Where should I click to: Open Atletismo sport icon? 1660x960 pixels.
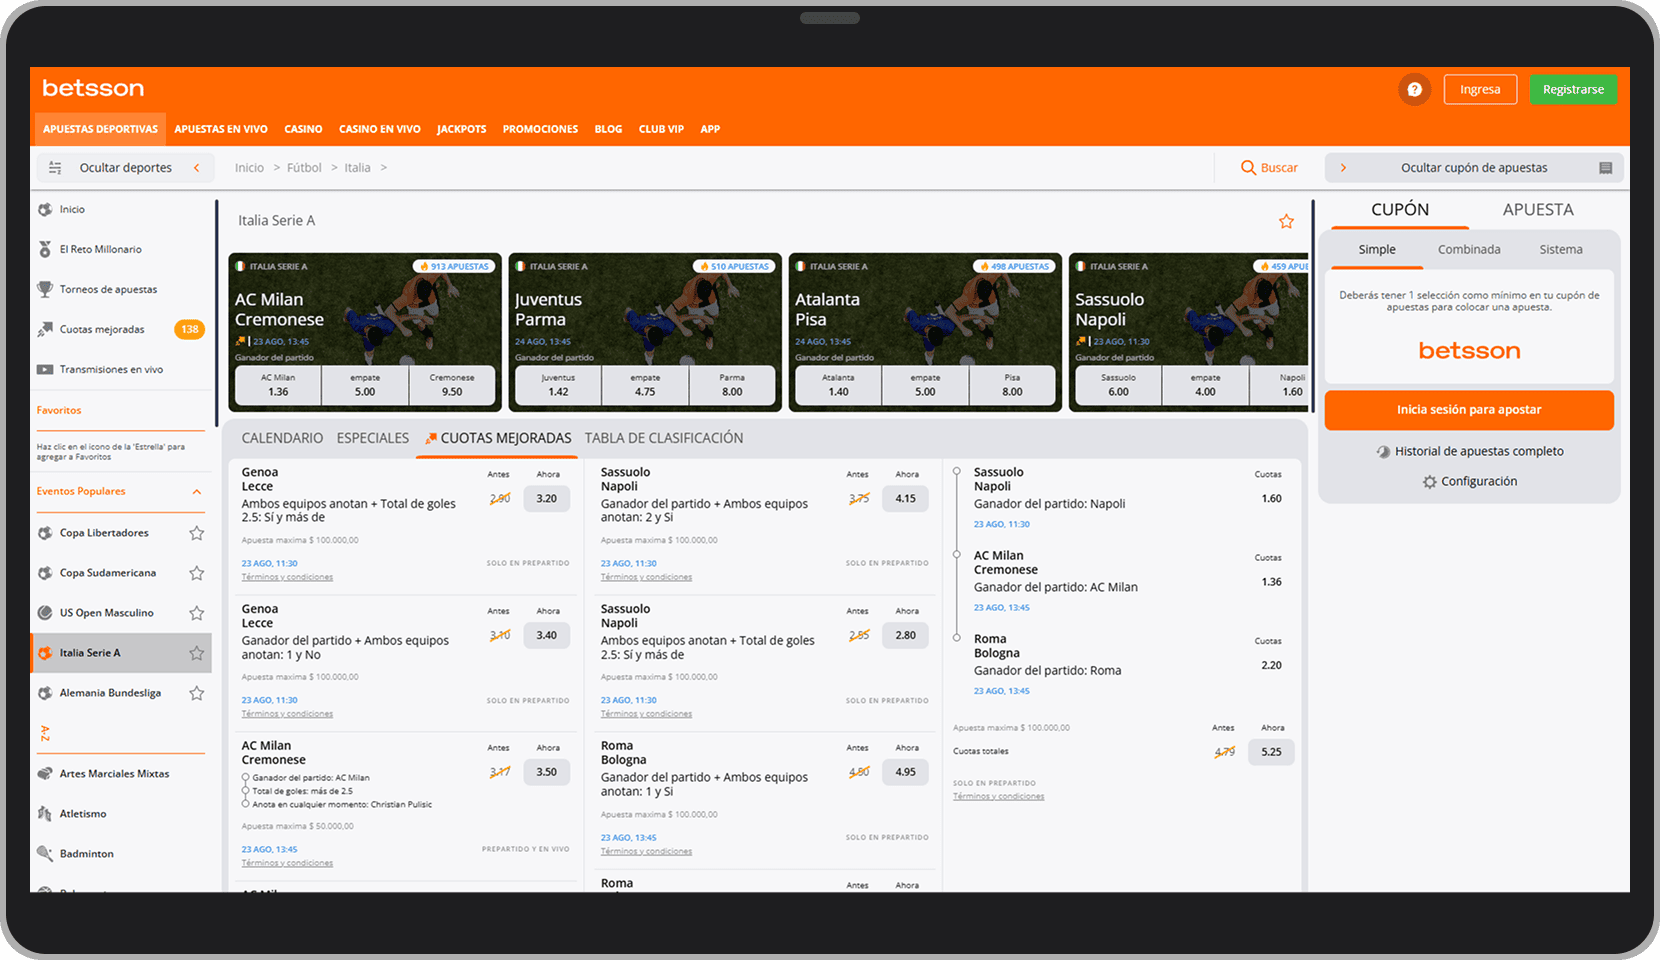[45, 813]
